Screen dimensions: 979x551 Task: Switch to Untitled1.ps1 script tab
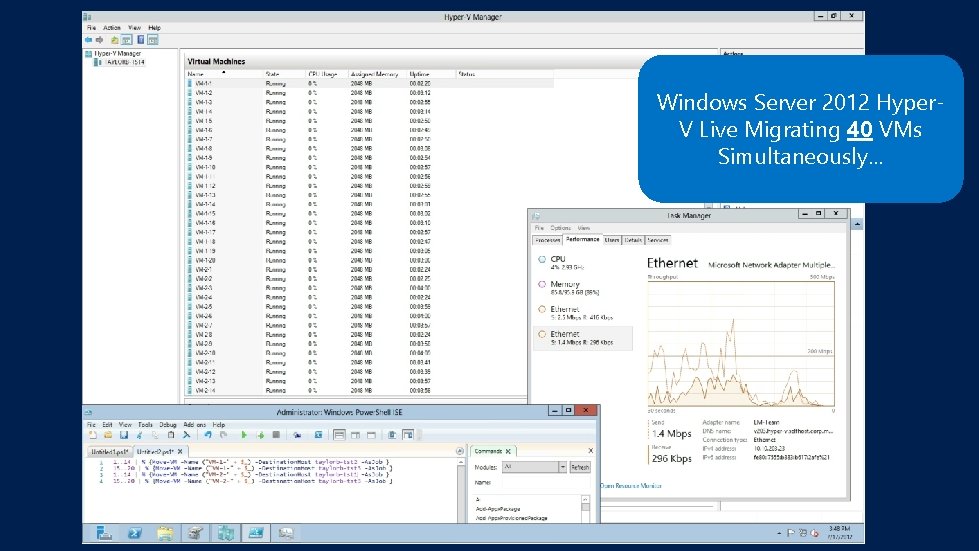coord(109,452)
